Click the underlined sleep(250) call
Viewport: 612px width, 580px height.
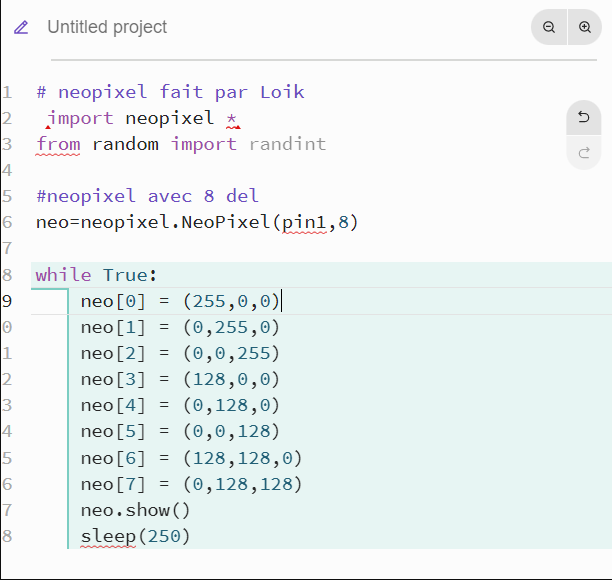point(135,537)
